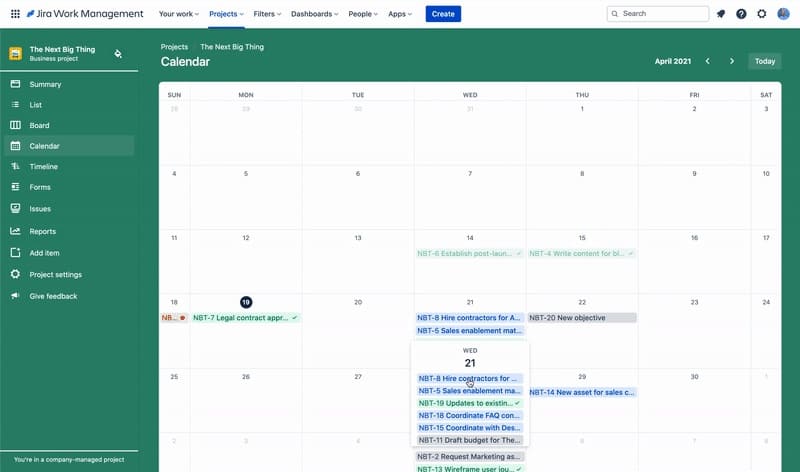The image size is (800, 472).
Task: Open NBT-11 Draft budget in popup
Action: [x=470, y=440]
